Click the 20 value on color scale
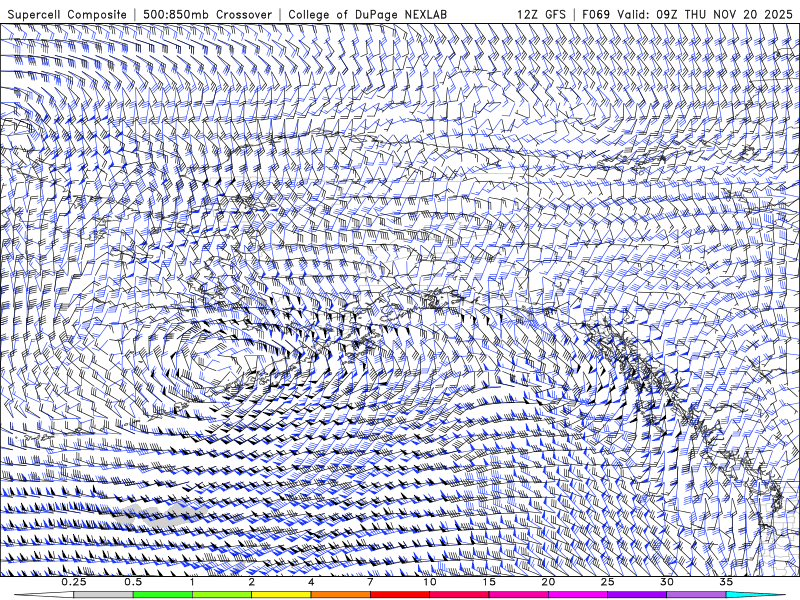This screenshot has height=600, width=800. [x=548, y=582]
